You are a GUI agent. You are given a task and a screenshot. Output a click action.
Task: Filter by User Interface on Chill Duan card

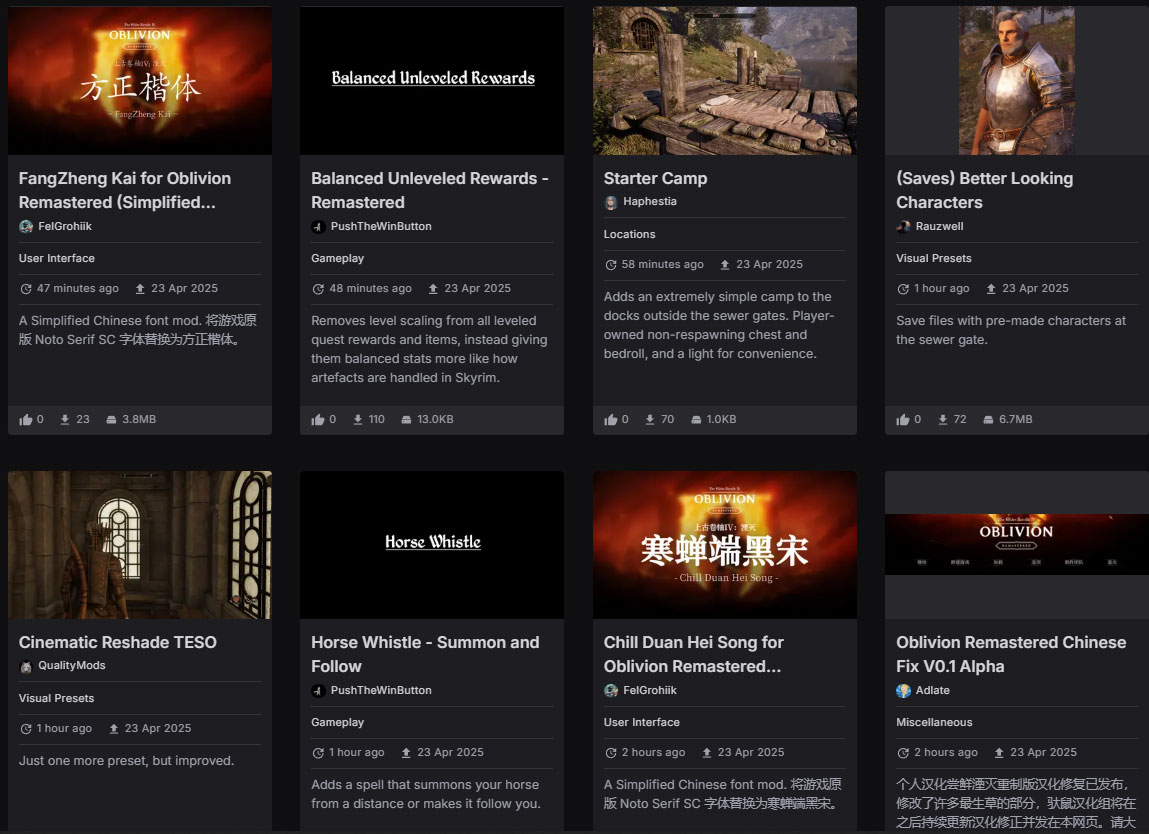(x=641, y=722)
